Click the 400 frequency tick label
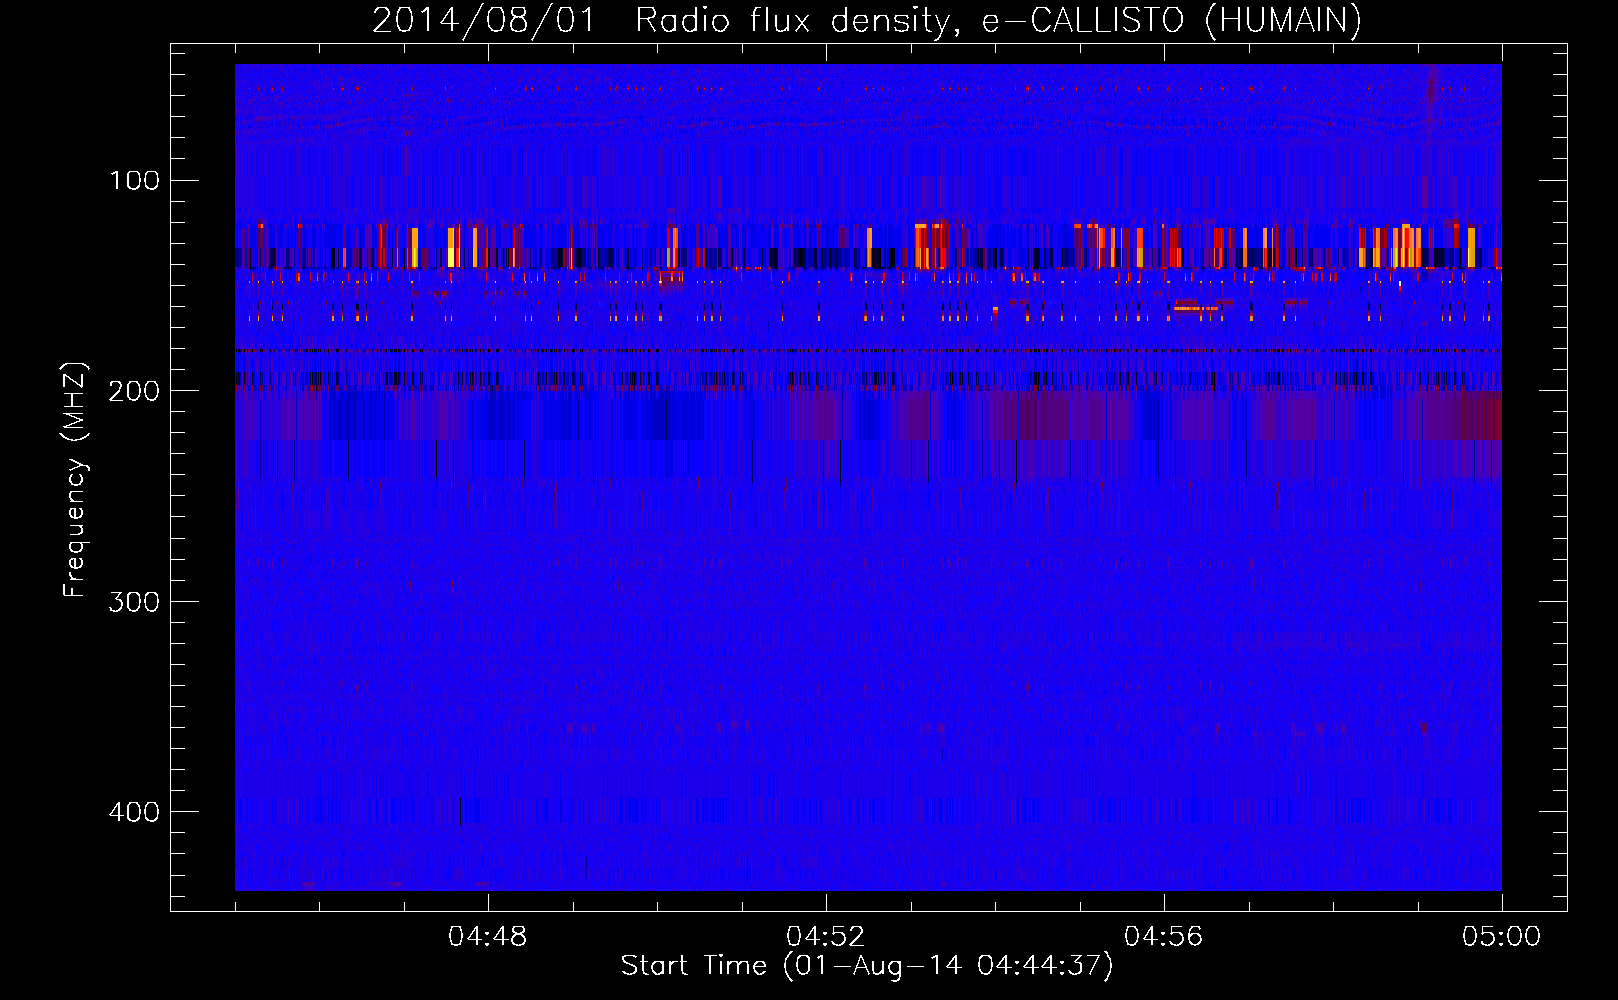The width and height of the screenshot is (1618, 1000). [x=134, y=812]
